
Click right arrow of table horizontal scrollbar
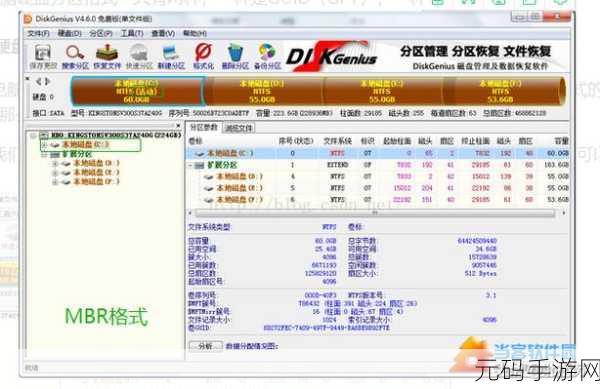point(563,213)
